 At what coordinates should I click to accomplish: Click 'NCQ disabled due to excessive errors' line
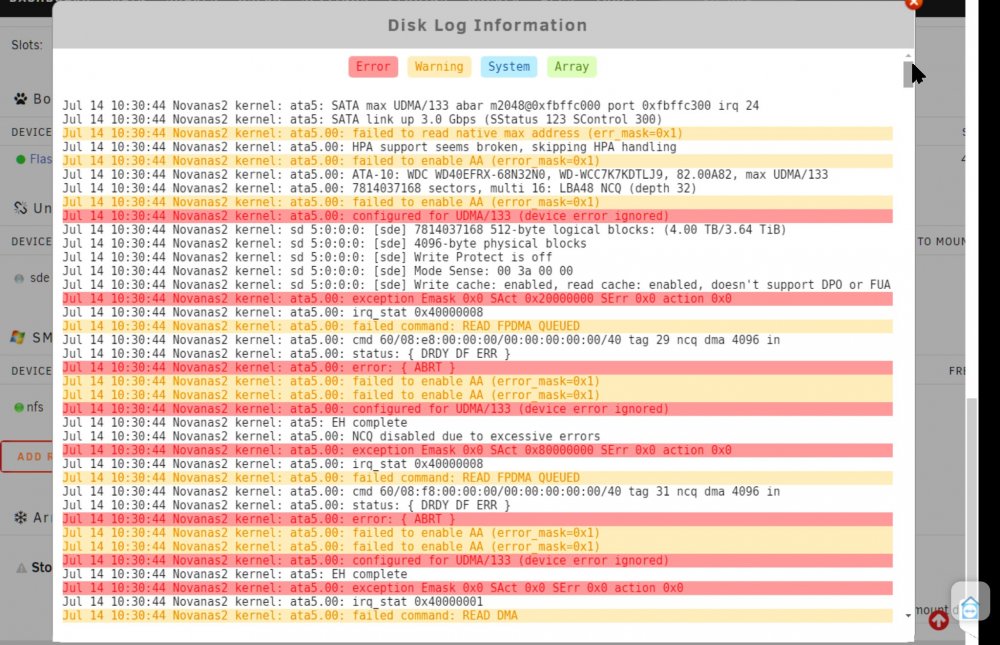[x=331, y=436]
